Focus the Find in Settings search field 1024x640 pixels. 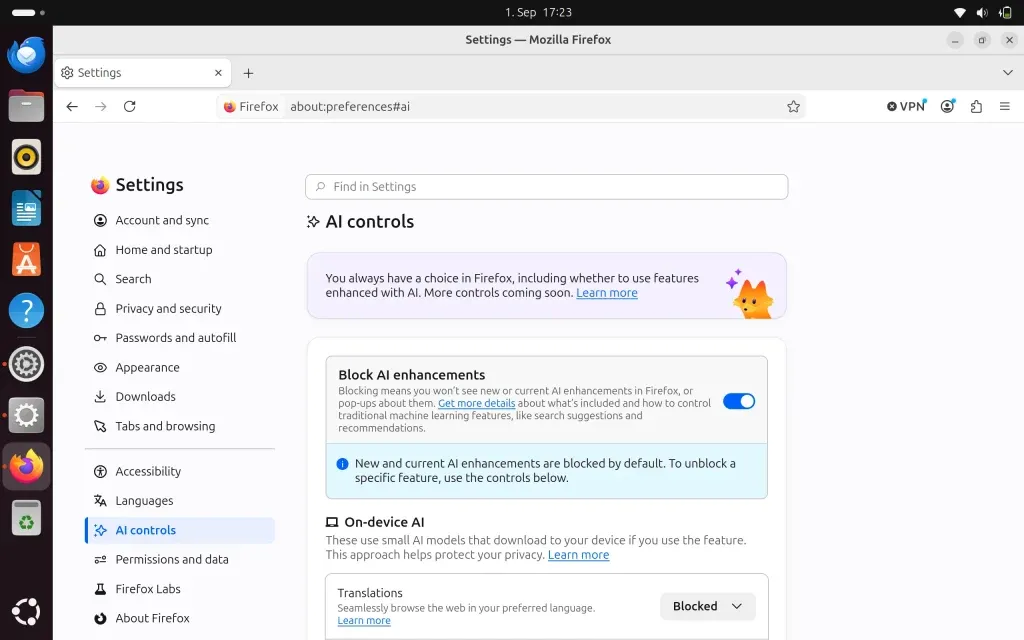click(x=546, y=187)
